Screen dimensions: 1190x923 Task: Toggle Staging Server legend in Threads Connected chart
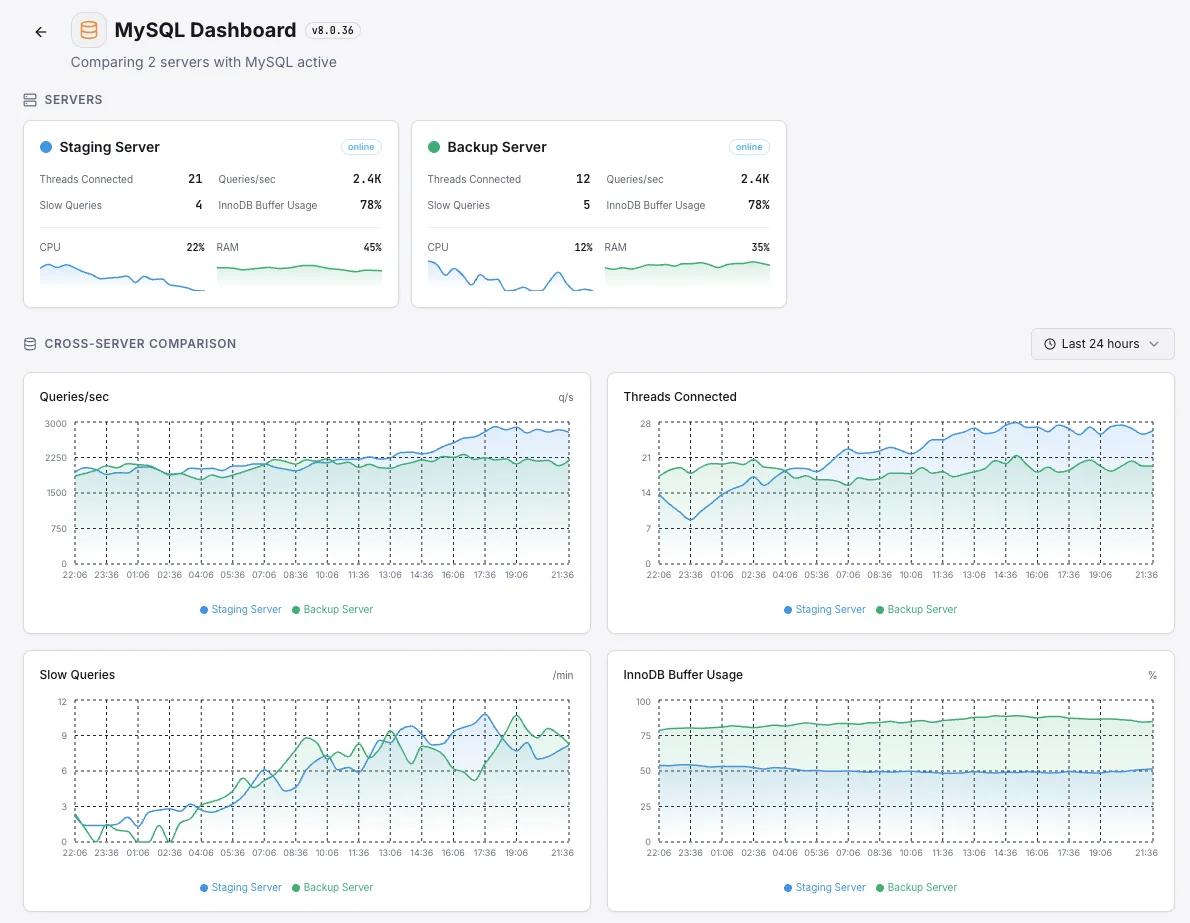824,610
